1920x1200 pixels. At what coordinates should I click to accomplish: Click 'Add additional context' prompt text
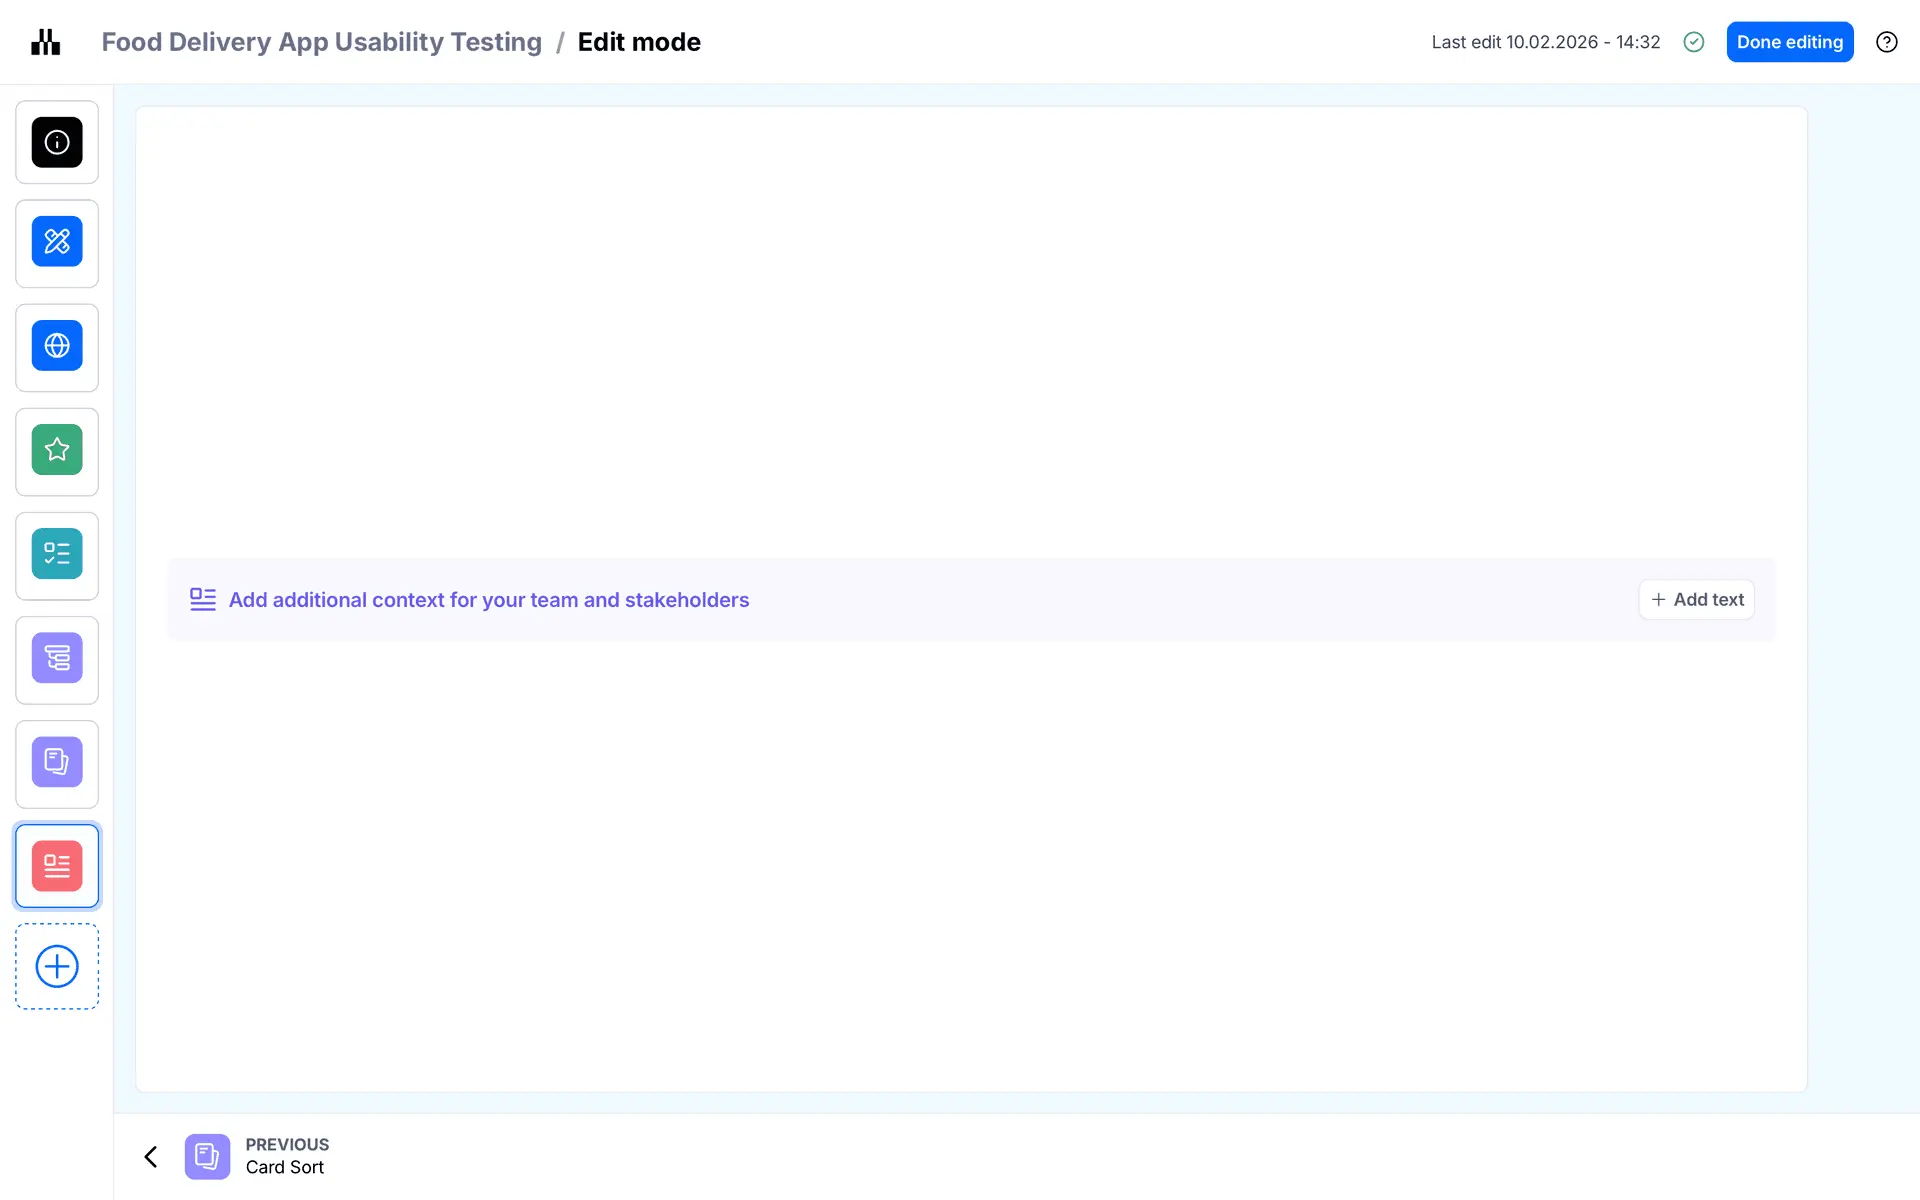tap(488, 600)
